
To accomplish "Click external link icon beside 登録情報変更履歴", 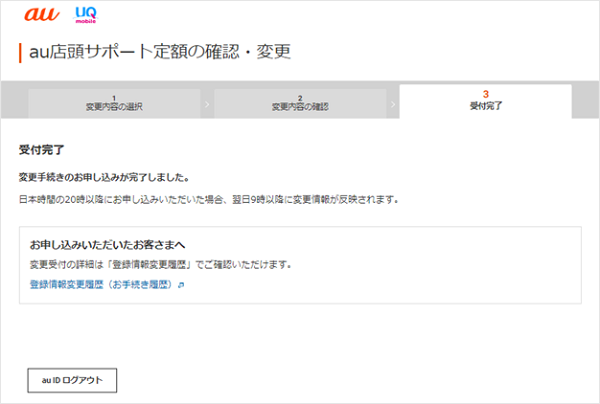I will 181,285.
